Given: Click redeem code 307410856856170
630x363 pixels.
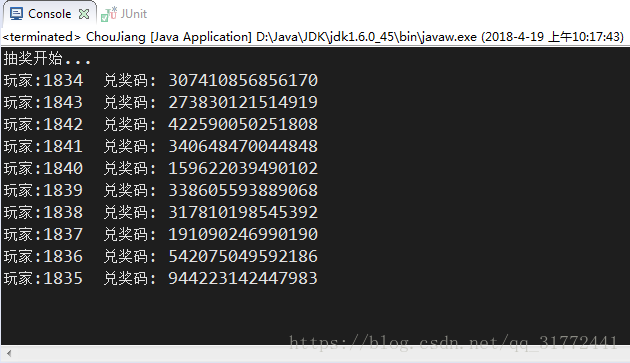Looking at the screenshot, I should point(243,80).
